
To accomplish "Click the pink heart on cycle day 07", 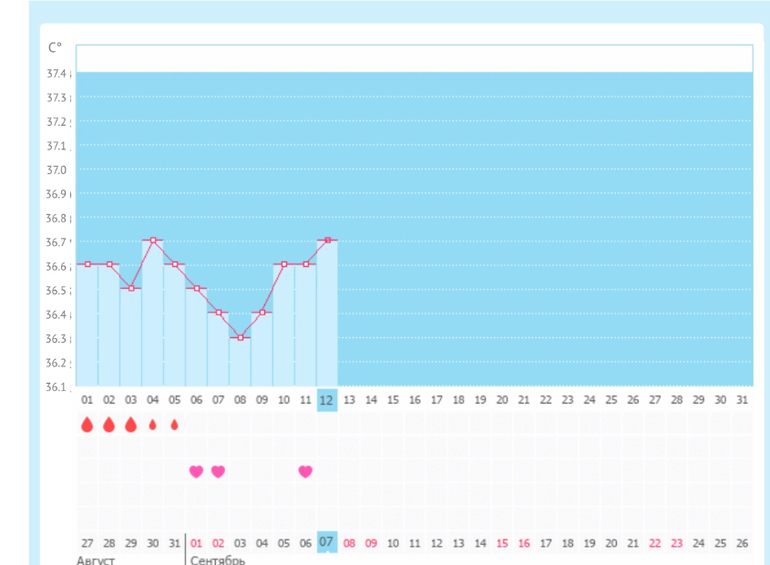I will (218, 472).
